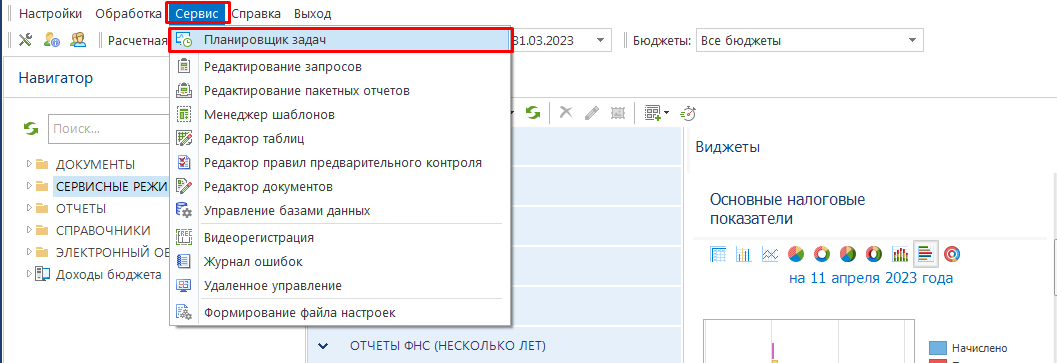The image size is (1057, 363).
Task: Click the Выход menu item
Action: (313, 13)
